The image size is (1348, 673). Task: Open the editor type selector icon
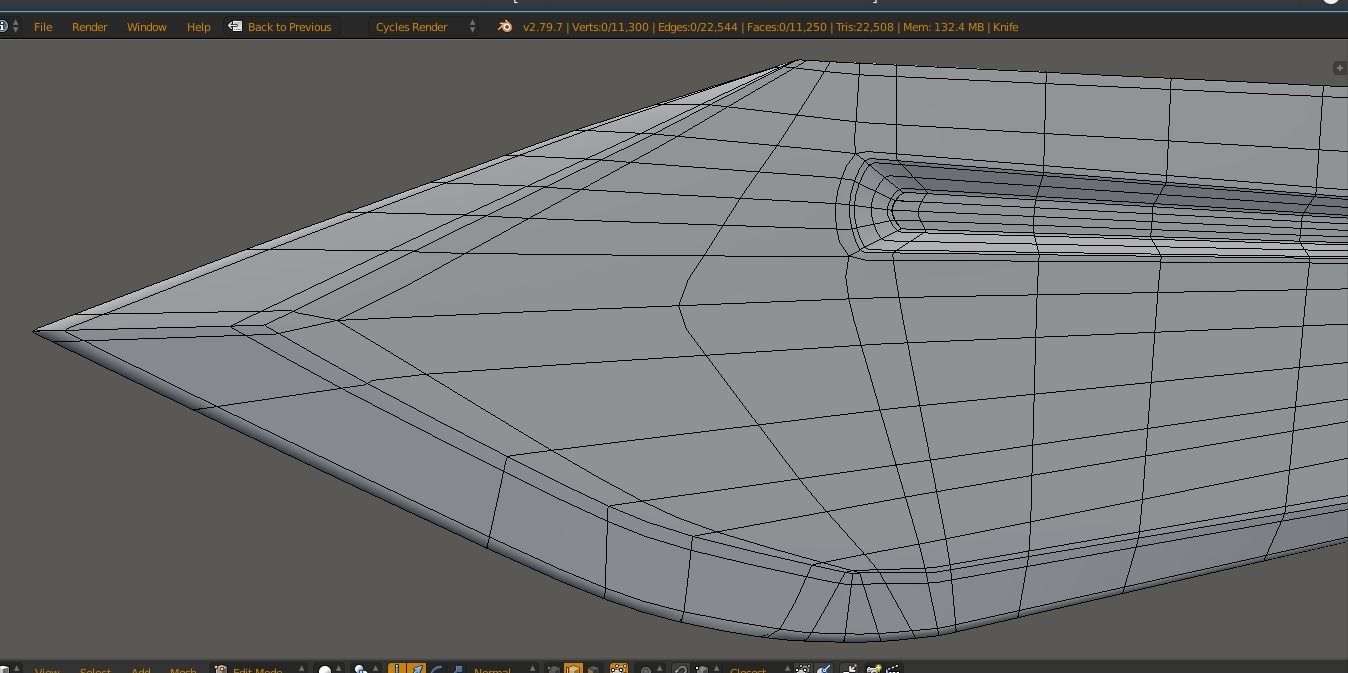click(x=9, y=27)
